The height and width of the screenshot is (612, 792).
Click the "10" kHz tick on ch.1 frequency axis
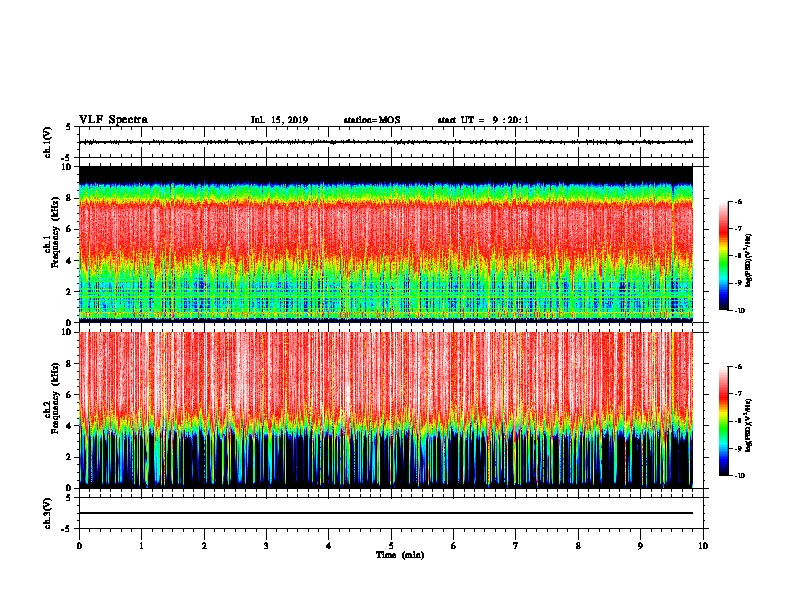click(67, 167)
